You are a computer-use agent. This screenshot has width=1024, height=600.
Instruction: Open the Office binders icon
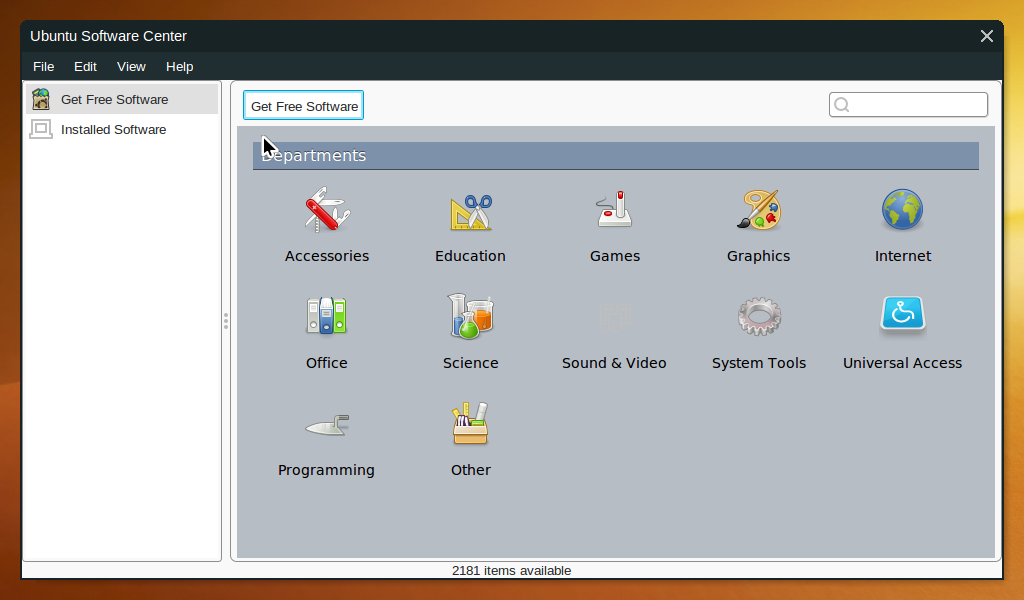click(327, 316)
